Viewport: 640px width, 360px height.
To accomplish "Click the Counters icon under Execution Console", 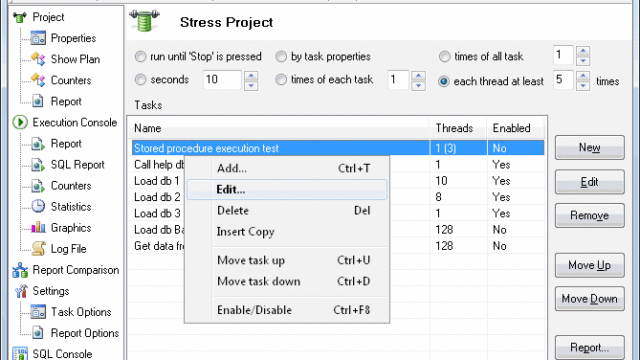I will [x=38, y=186].
